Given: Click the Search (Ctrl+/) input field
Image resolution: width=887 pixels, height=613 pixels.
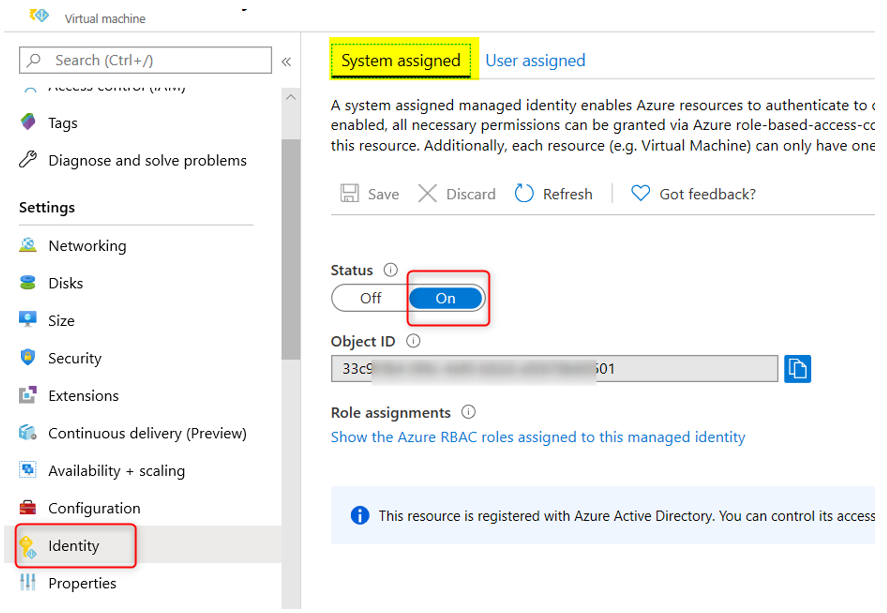Looking at the screenshot, I should [145, 60].
